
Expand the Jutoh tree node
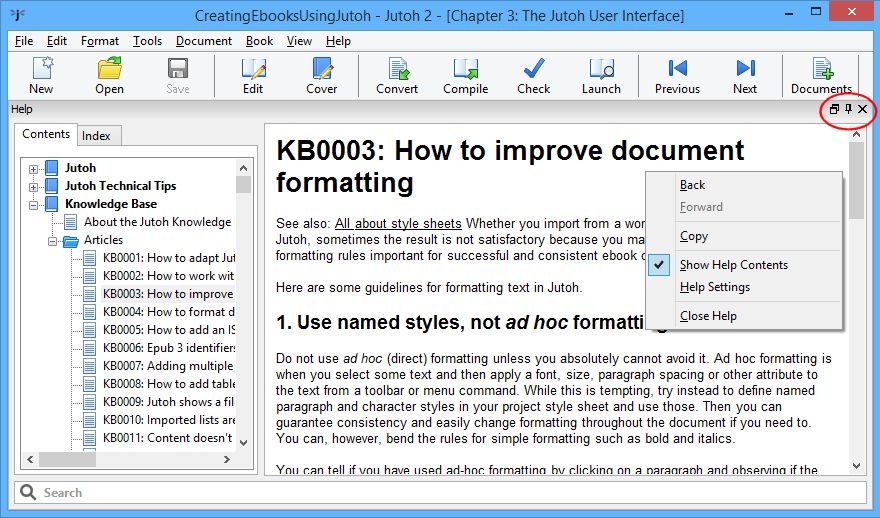click(33, 169)
